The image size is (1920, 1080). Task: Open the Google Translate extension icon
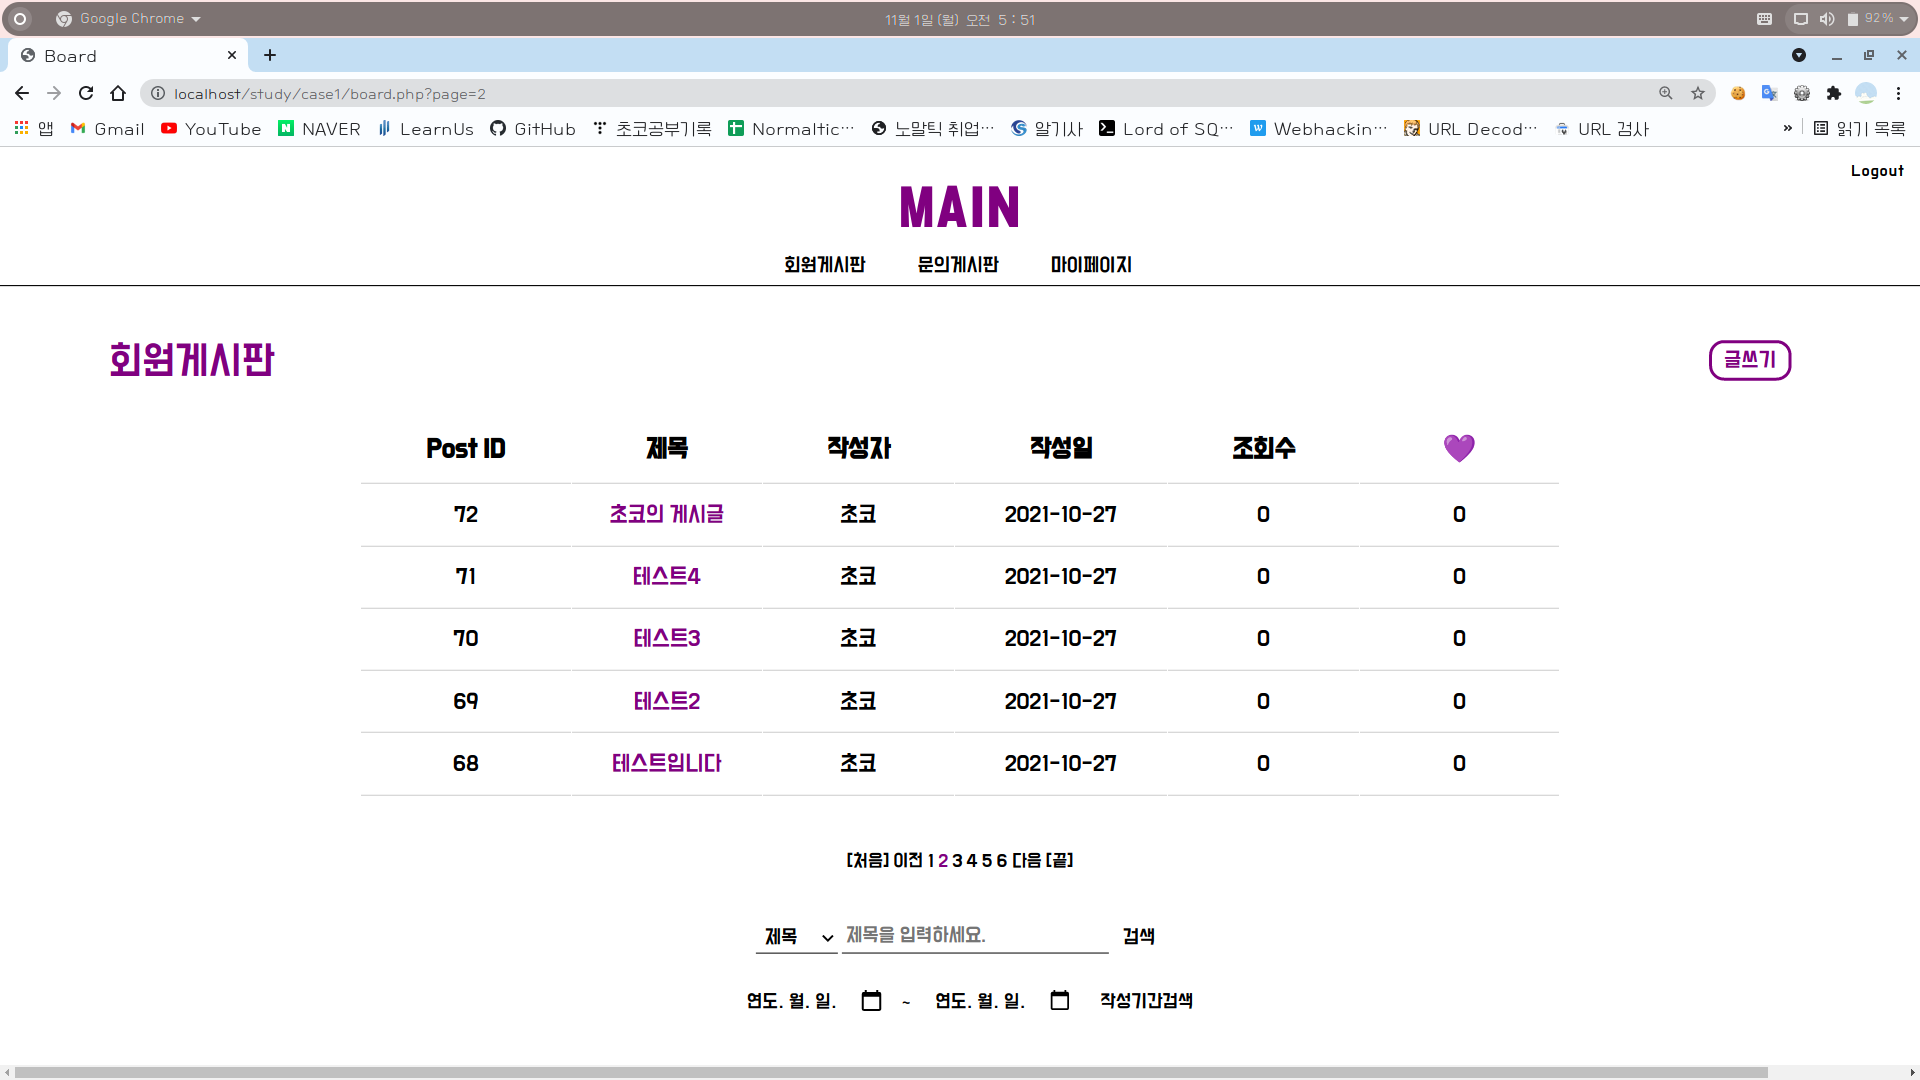pyautogui.click(x=1769, y=93)
